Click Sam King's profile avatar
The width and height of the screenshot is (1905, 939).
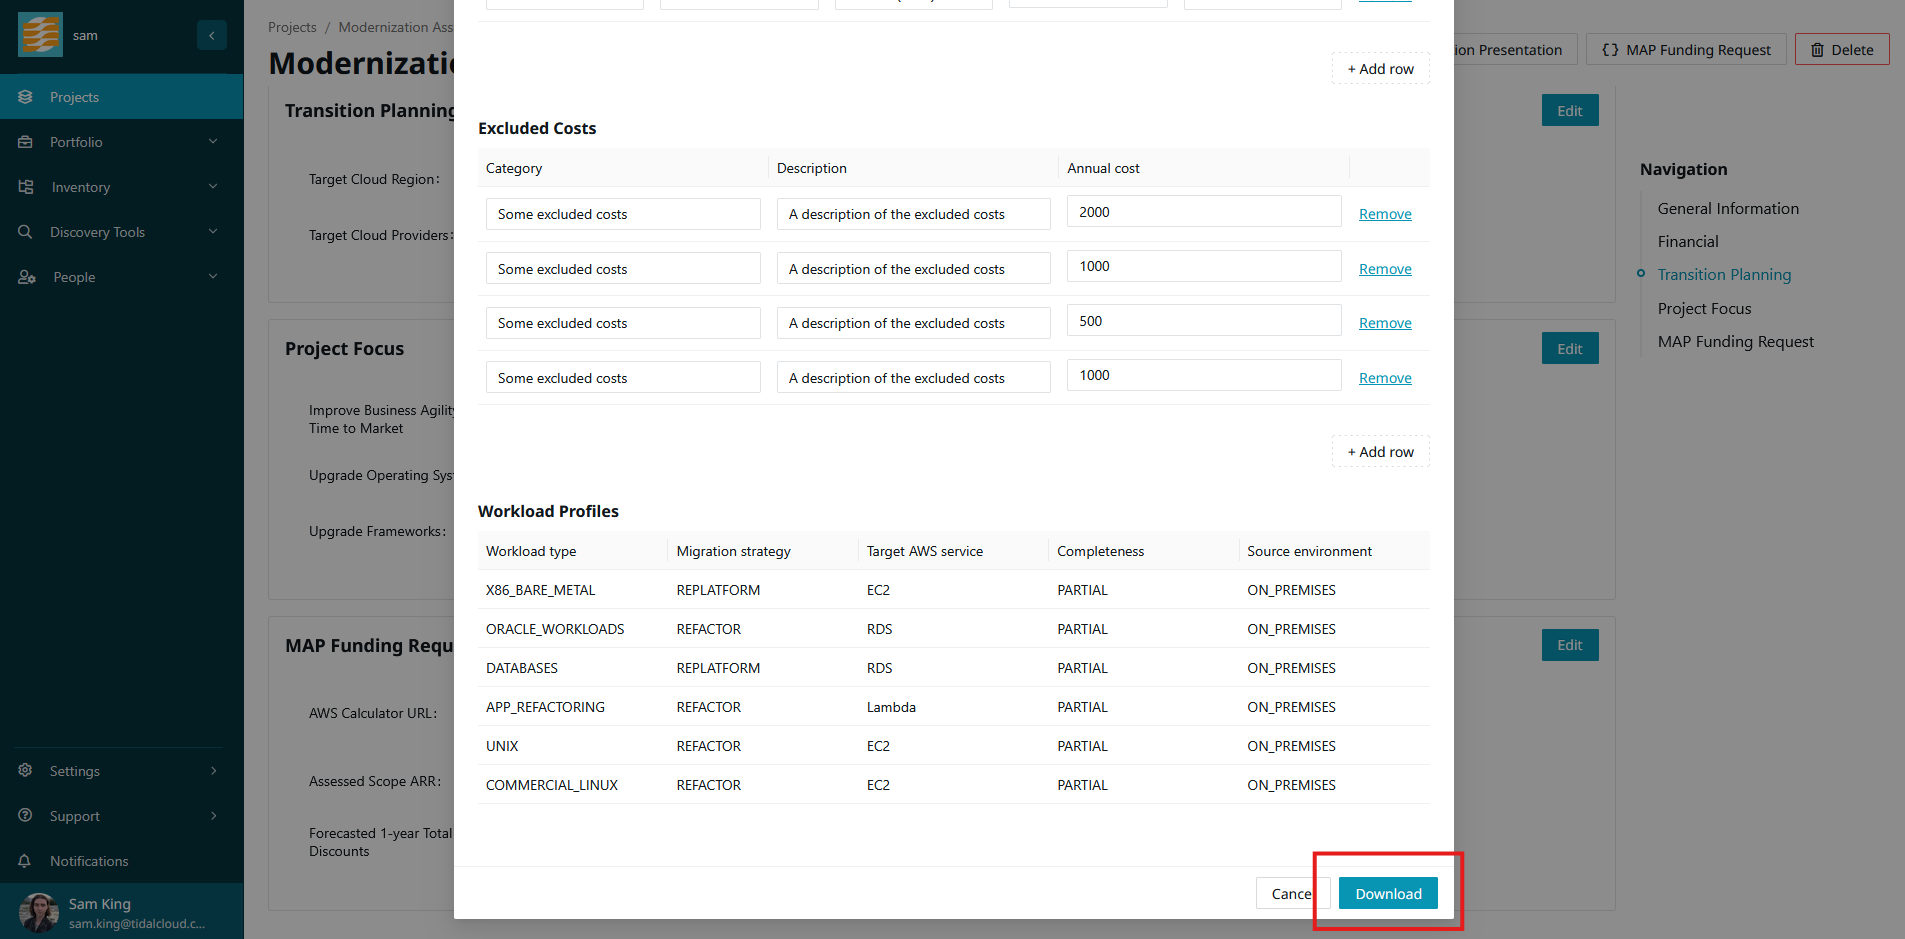39,912
